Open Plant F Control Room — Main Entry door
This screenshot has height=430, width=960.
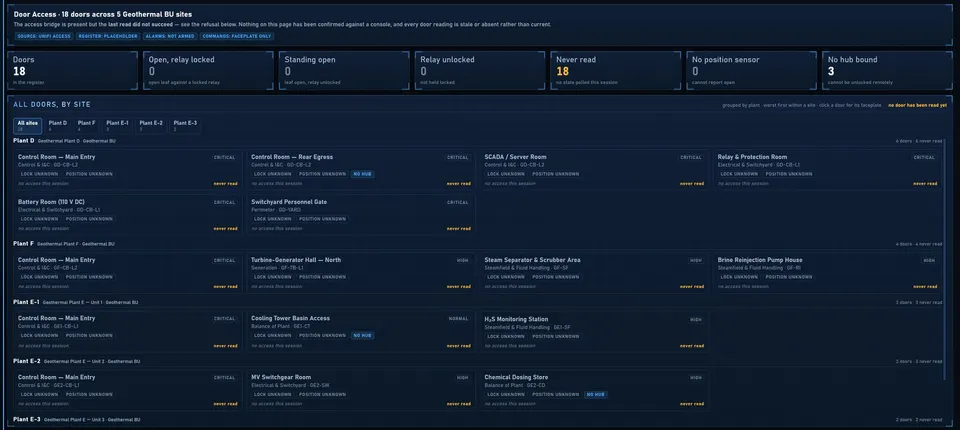pos(127,273)
